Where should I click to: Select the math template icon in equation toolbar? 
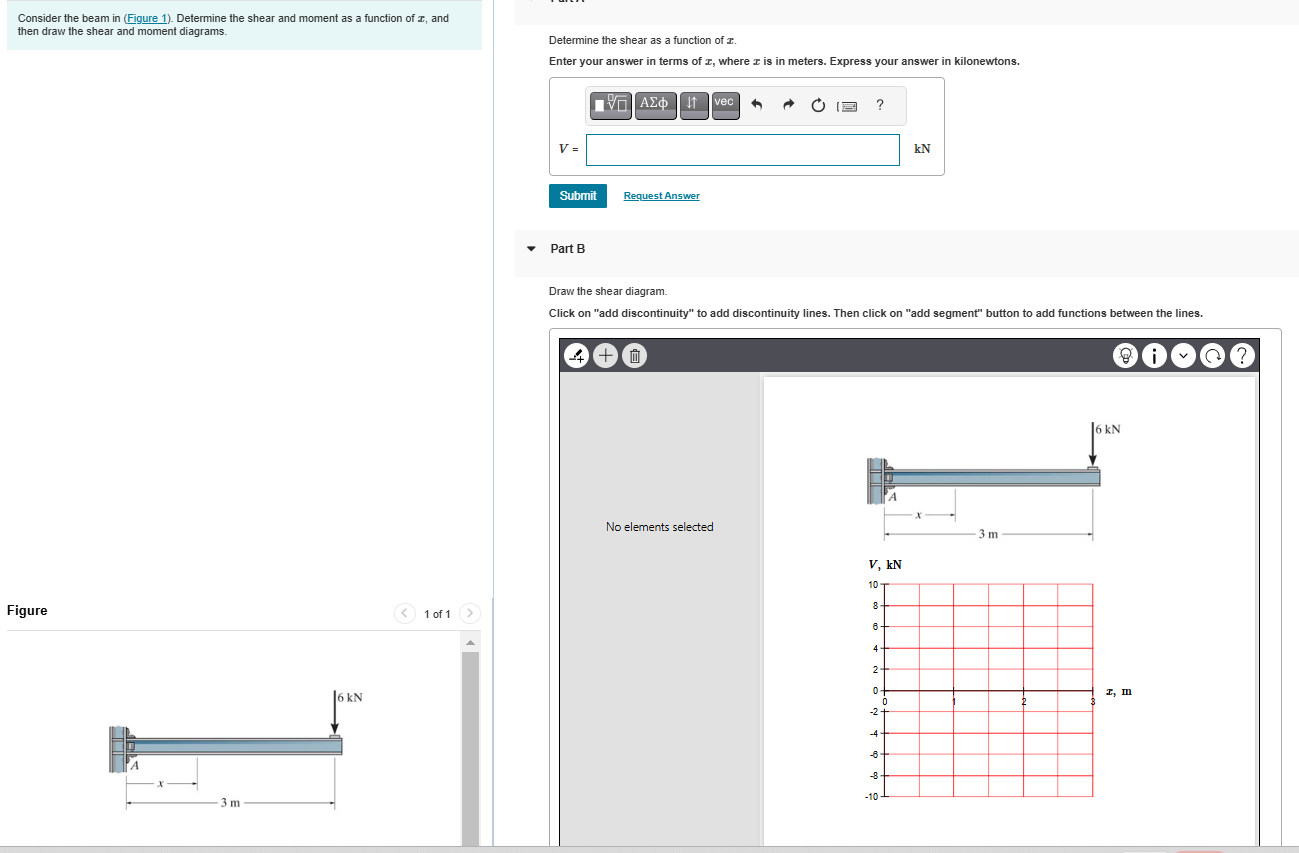pos(610,105)
